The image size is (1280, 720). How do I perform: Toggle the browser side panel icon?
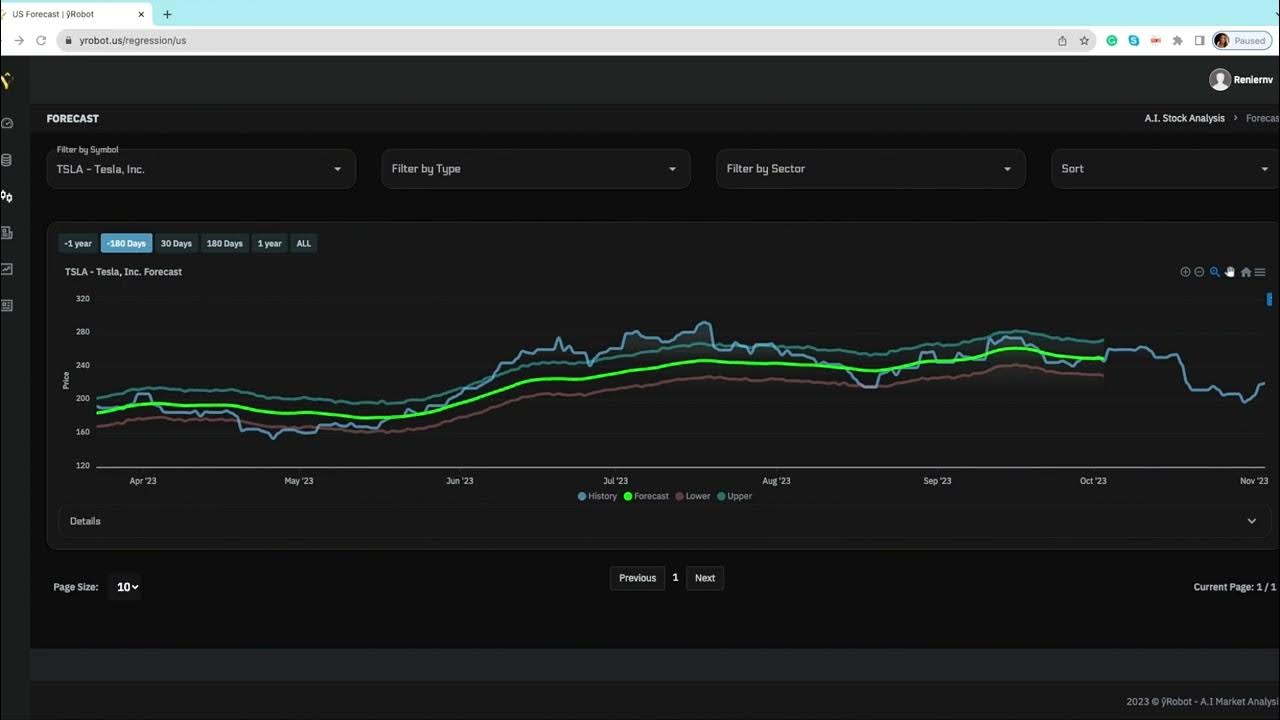pos(1199,41)
